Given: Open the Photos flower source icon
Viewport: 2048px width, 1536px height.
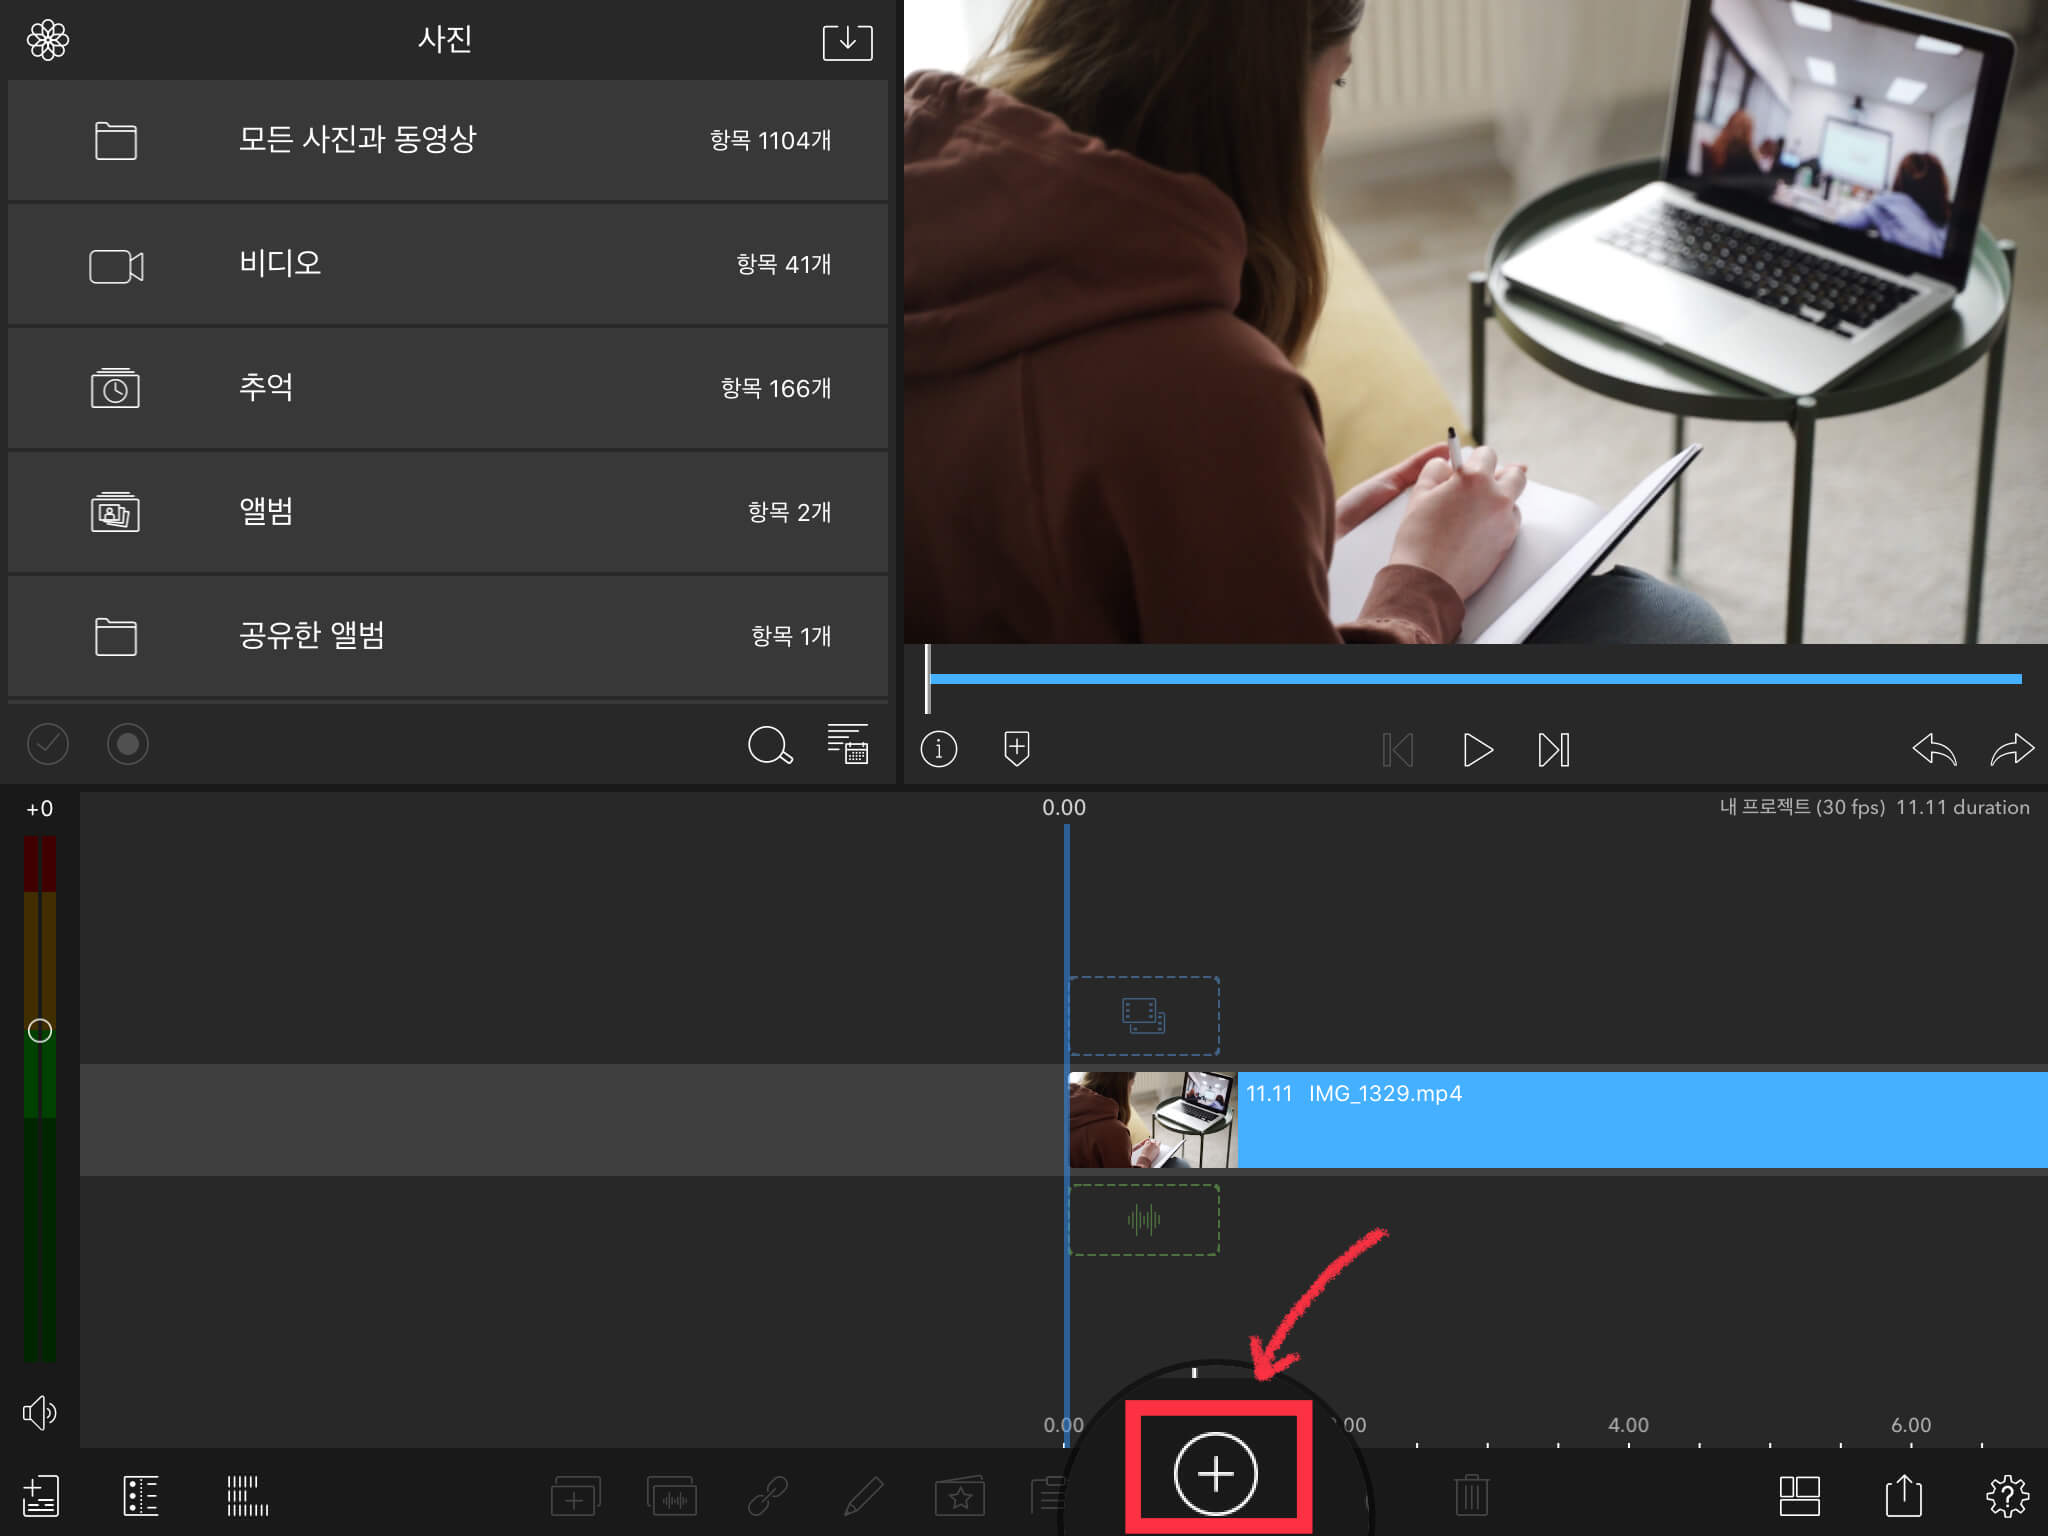Looking at the screenshot, I should point(47,41).
